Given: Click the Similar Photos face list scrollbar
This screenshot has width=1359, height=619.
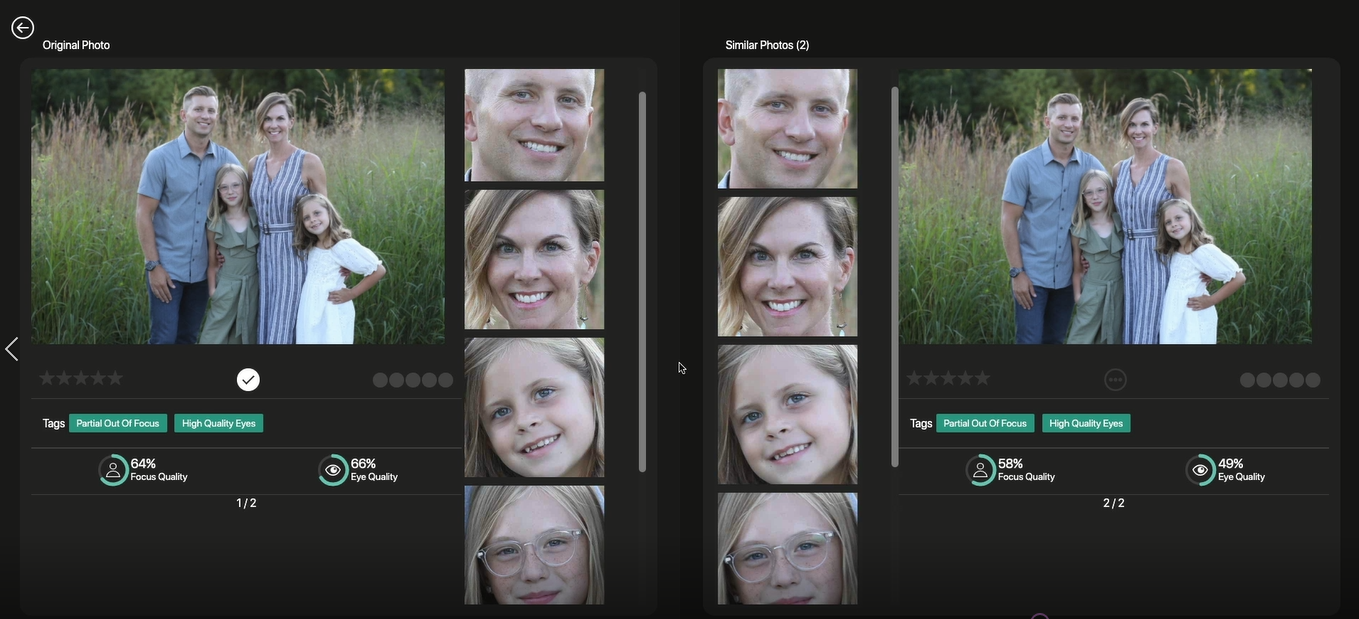Looking at the screenshot, I should coord(895,277).
